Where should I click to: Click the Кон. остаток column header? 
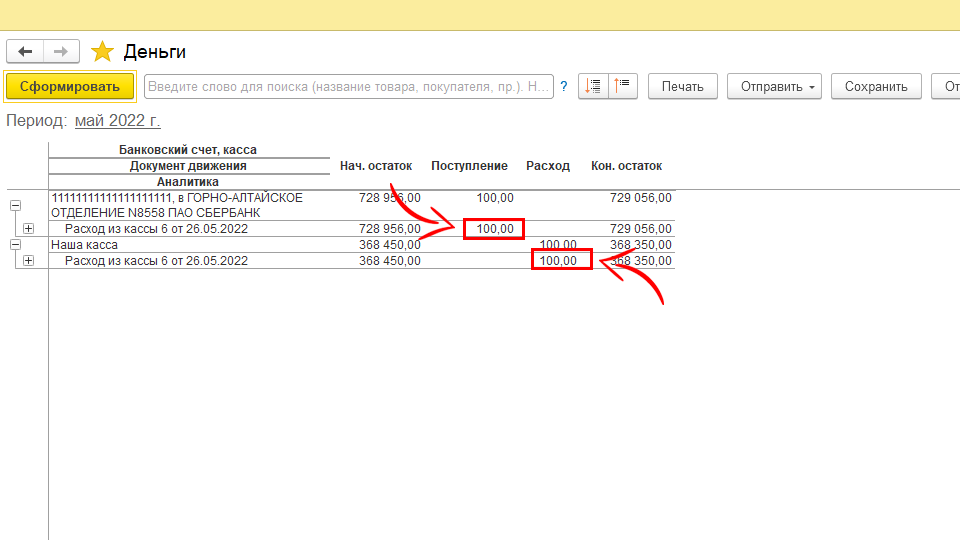tap(626, 166)
